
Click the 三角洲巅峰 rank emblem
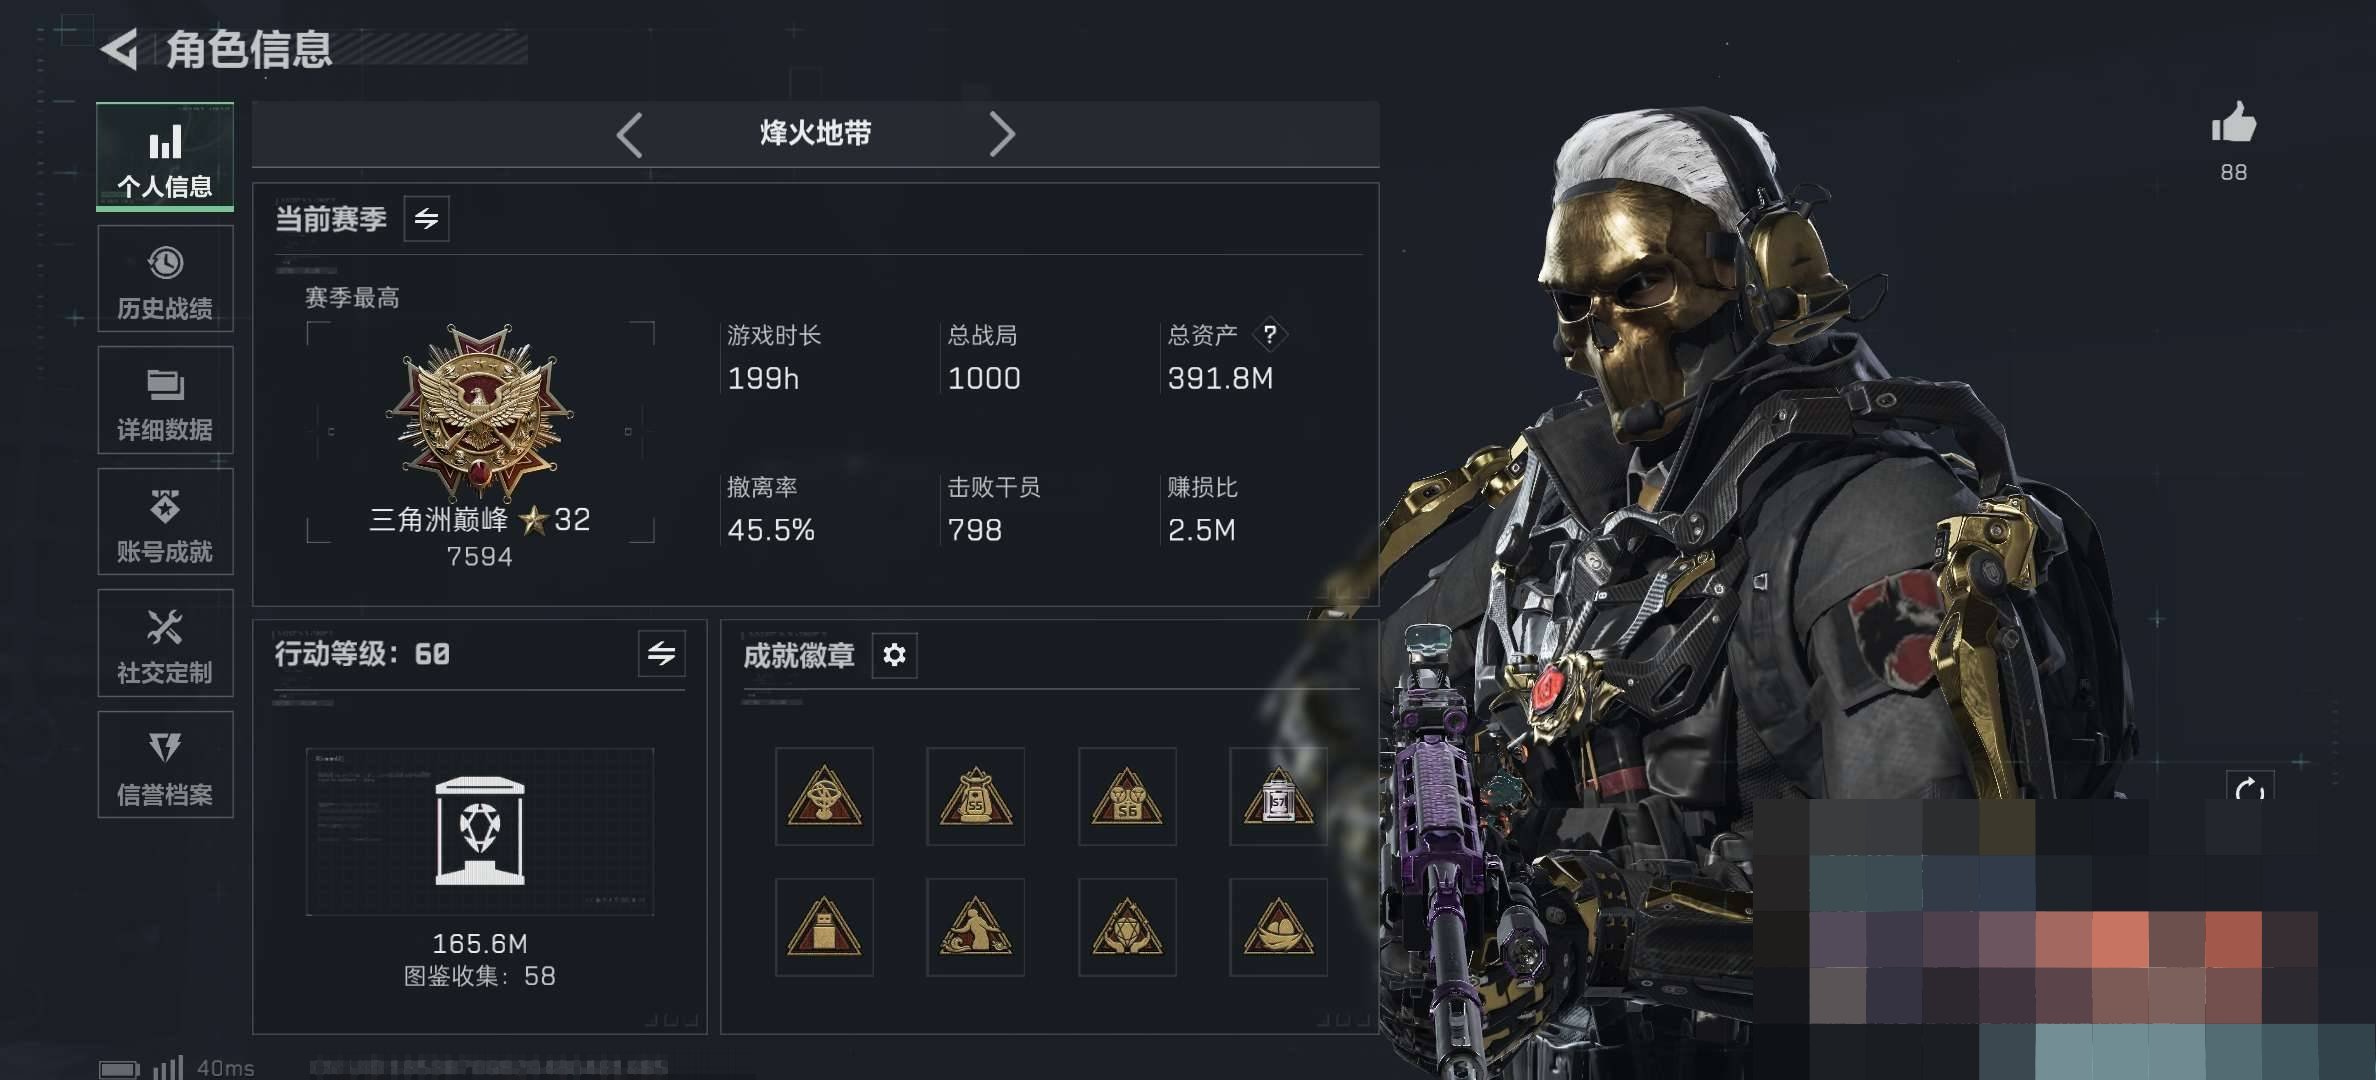point(480,411)
